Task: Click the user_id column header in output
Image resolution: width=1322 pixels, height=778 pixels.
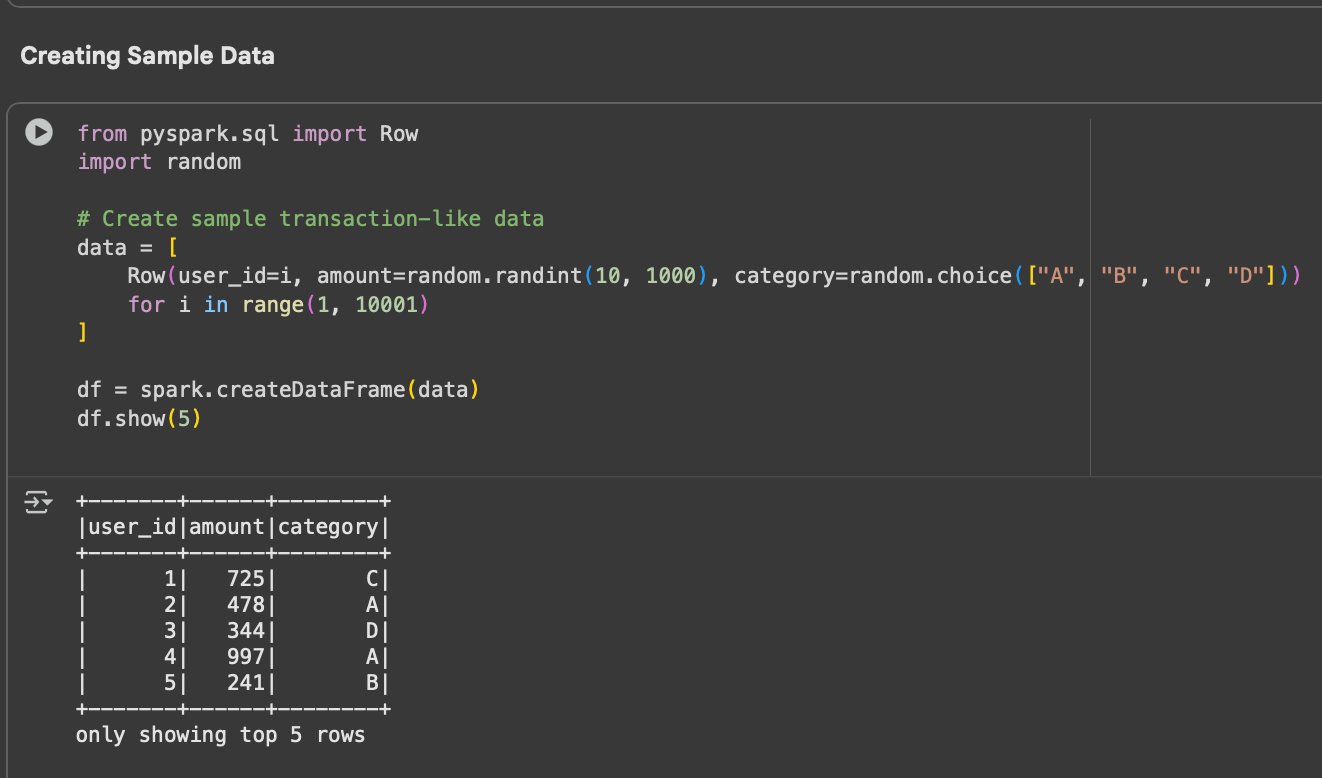Action: [x=132, y=527]
